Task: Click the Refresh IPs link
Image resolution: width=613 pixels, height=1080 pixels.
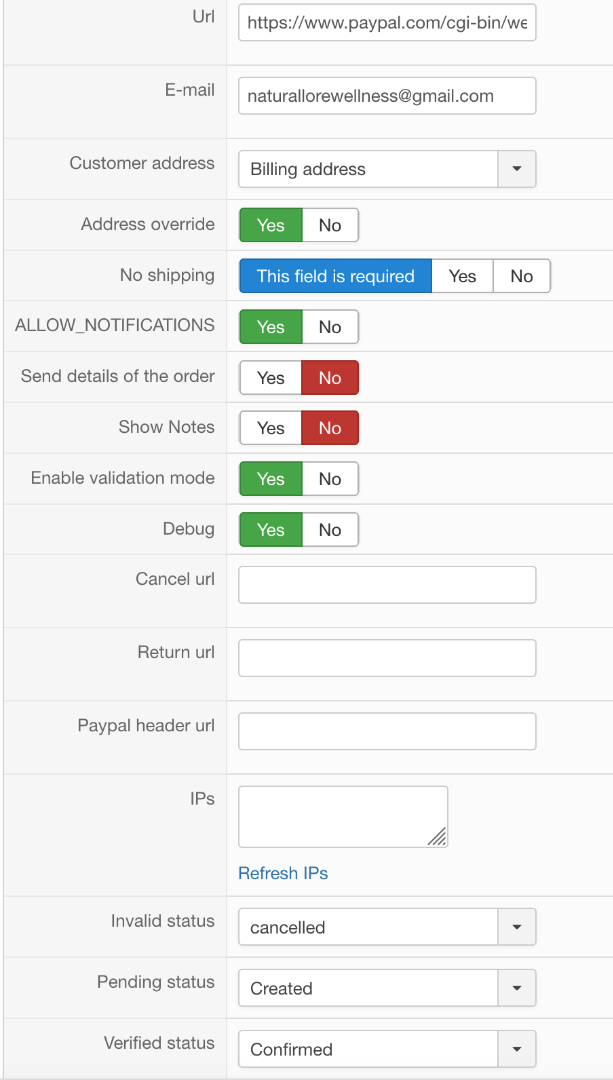Action: coord(283,873)
